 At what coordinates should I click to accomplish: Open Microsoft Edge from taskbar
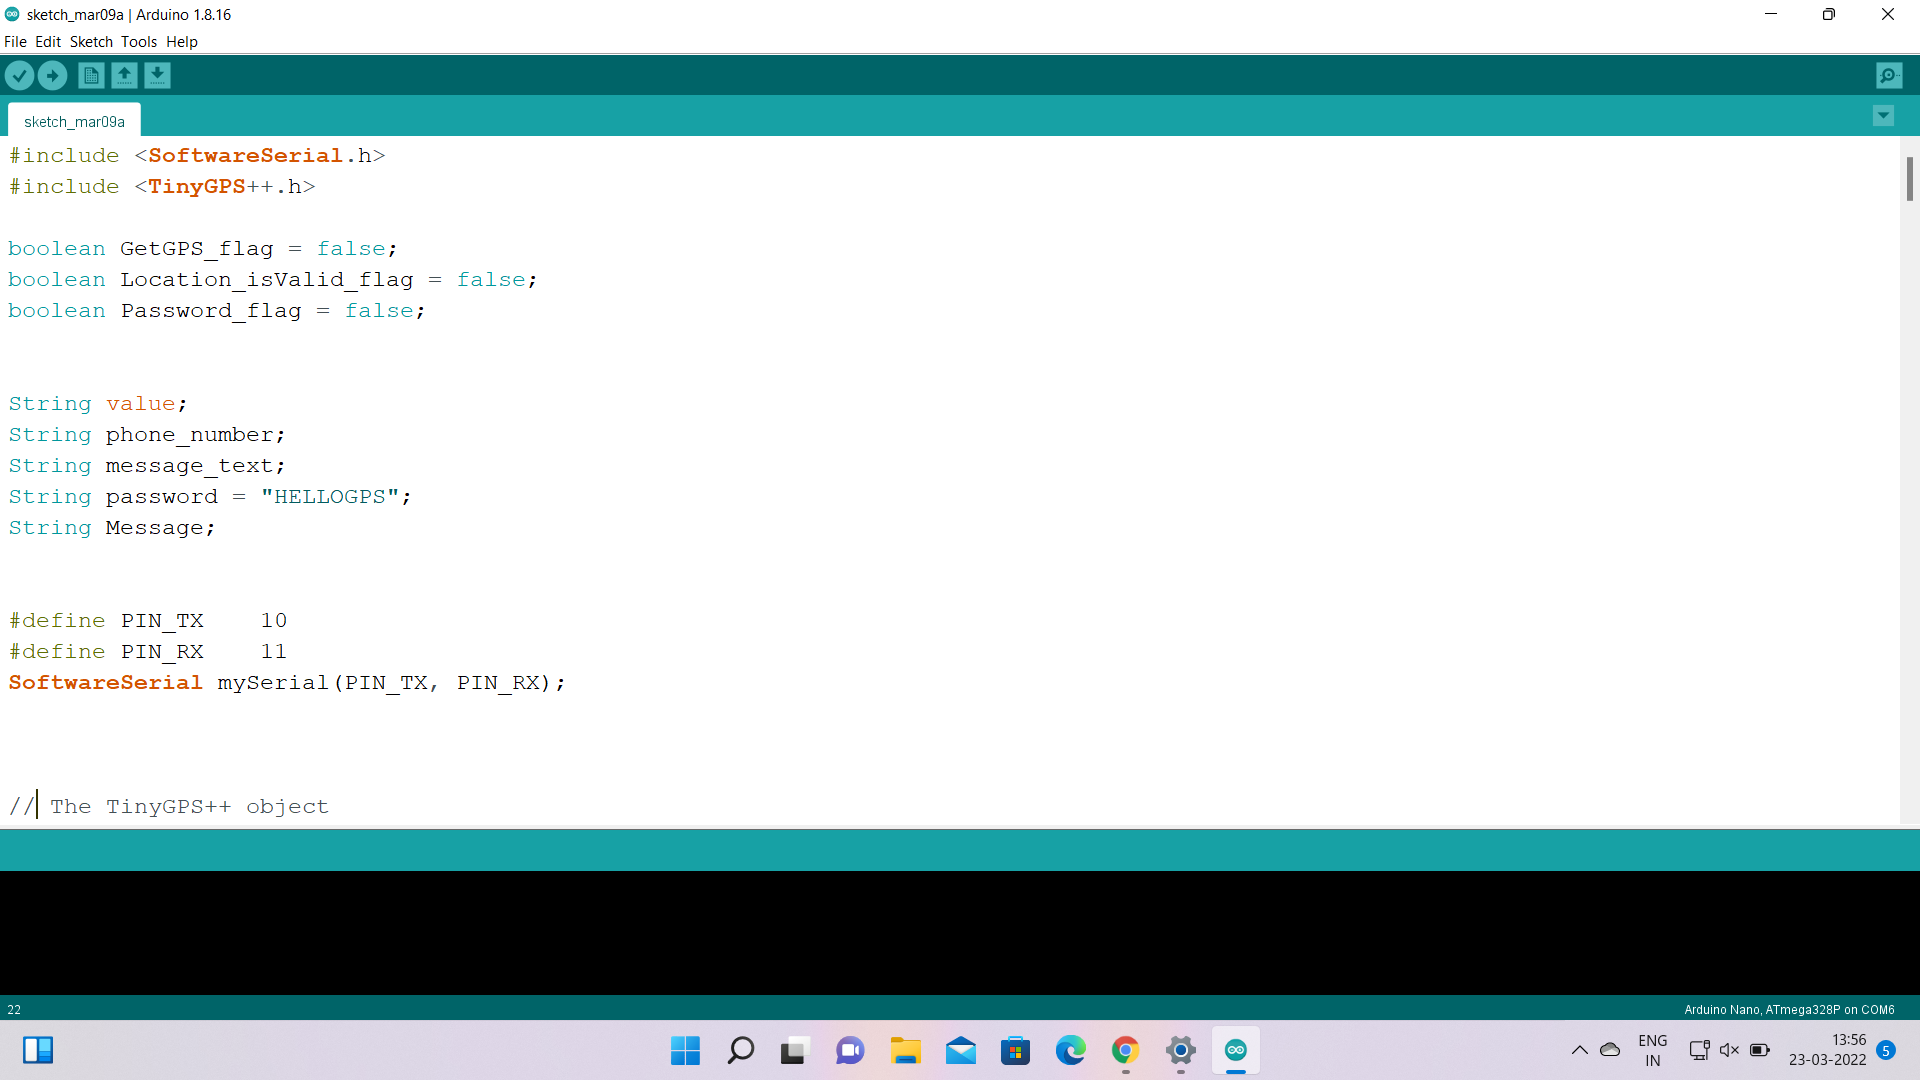[x=1071, y=1051]
